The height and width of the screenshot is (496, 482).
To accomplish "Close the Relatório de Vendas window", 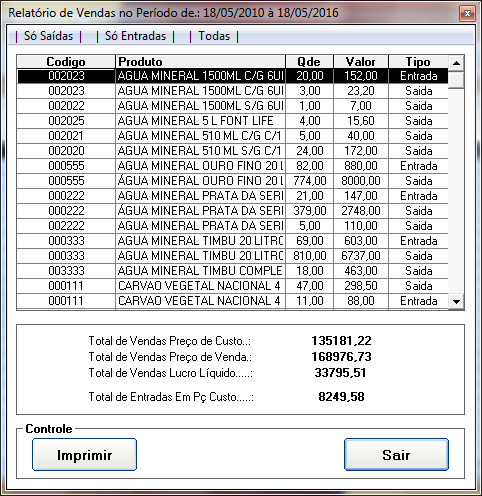I will 467,14.
